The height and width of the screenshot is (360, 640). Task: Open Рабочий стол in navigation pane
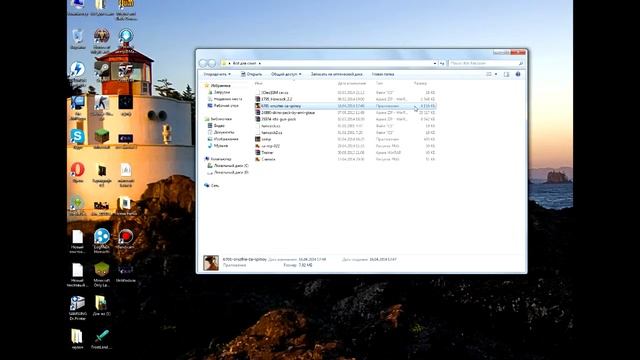(x=226, y=106)
